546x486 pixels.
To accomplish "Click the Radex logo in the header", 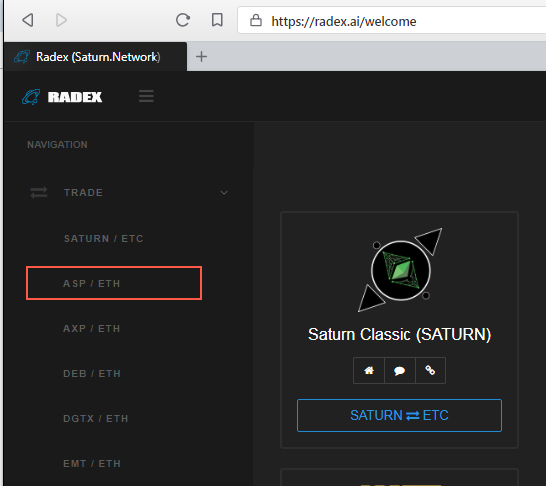I will (x=62, y=97).
